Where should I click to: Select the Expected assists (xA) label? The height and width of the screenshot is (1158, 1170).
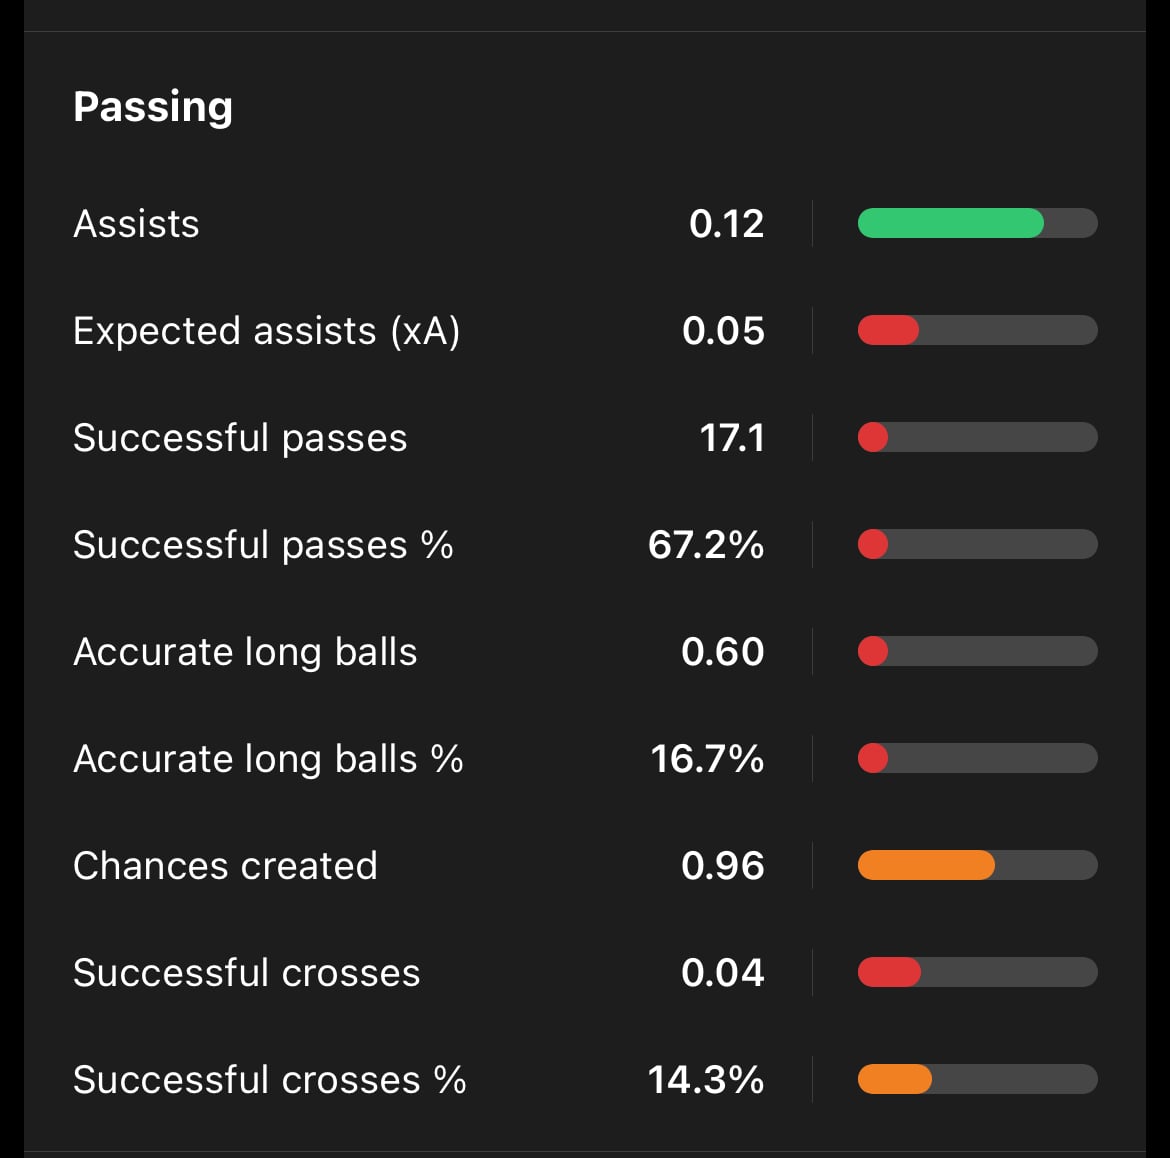(x=266, y=331)
